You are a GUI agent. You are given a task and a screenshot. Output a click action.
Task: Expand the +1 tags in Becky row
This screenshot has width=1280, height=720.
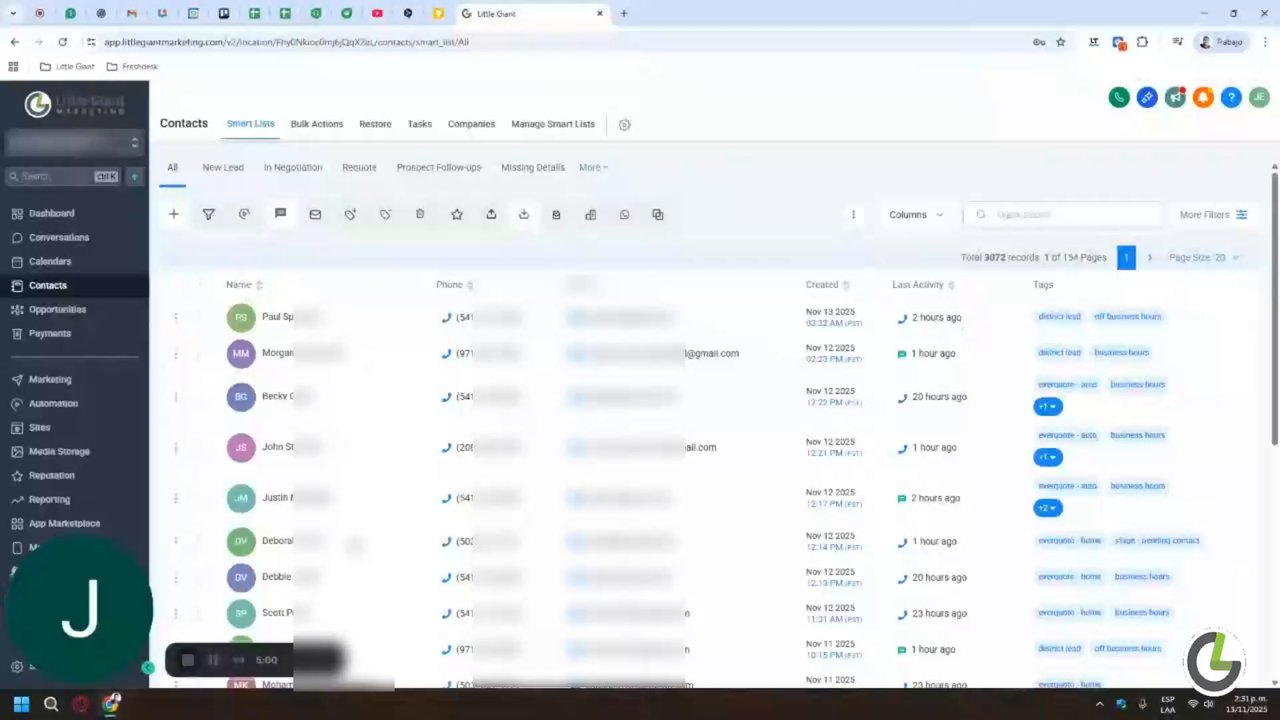tap(1048, 406)
